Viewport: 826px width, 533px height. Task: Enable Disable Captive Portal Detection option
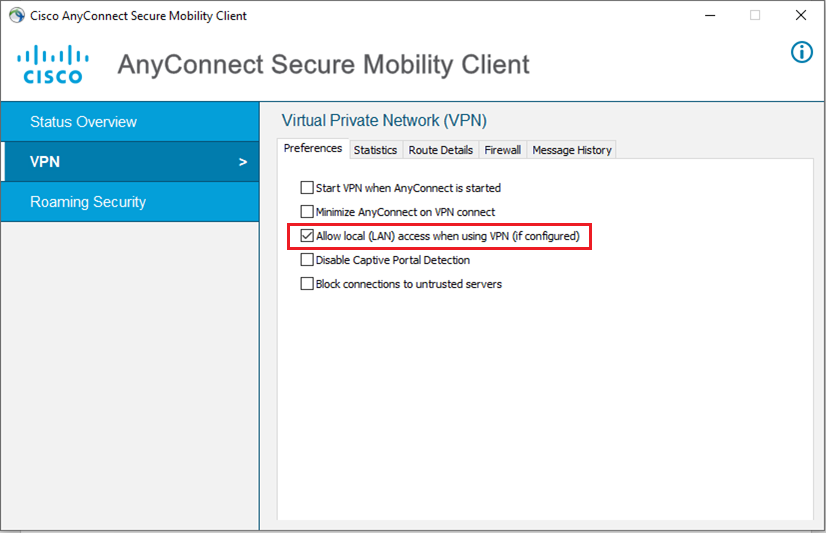[308, 260]
